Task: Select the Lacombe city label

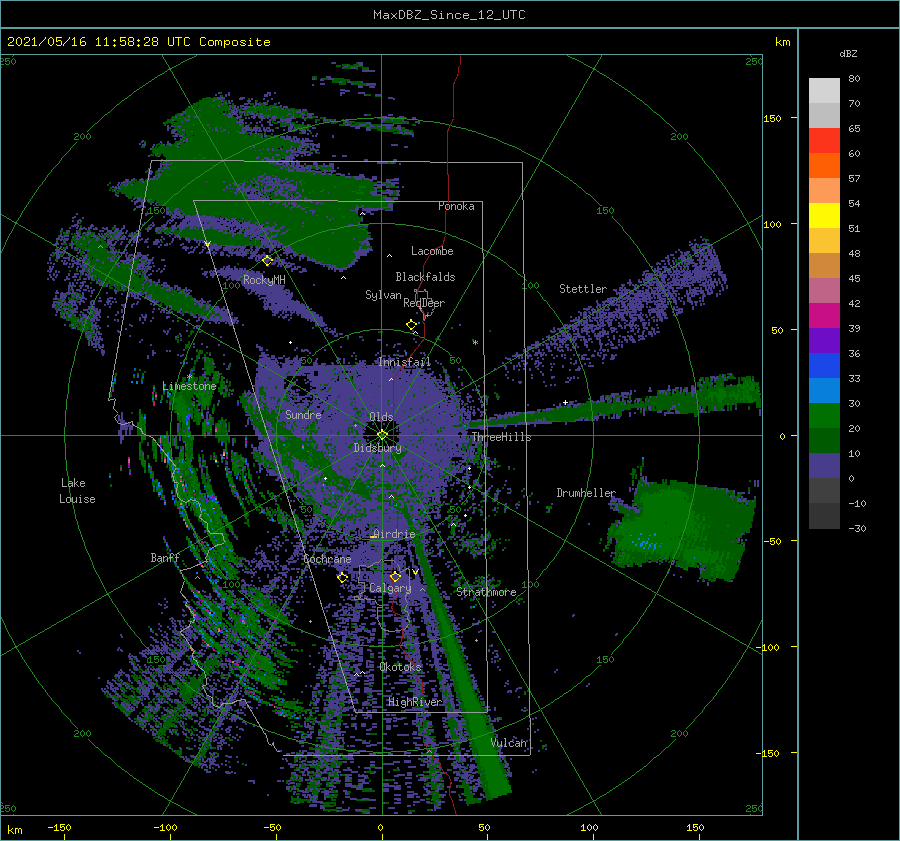Action: point(432,251)
